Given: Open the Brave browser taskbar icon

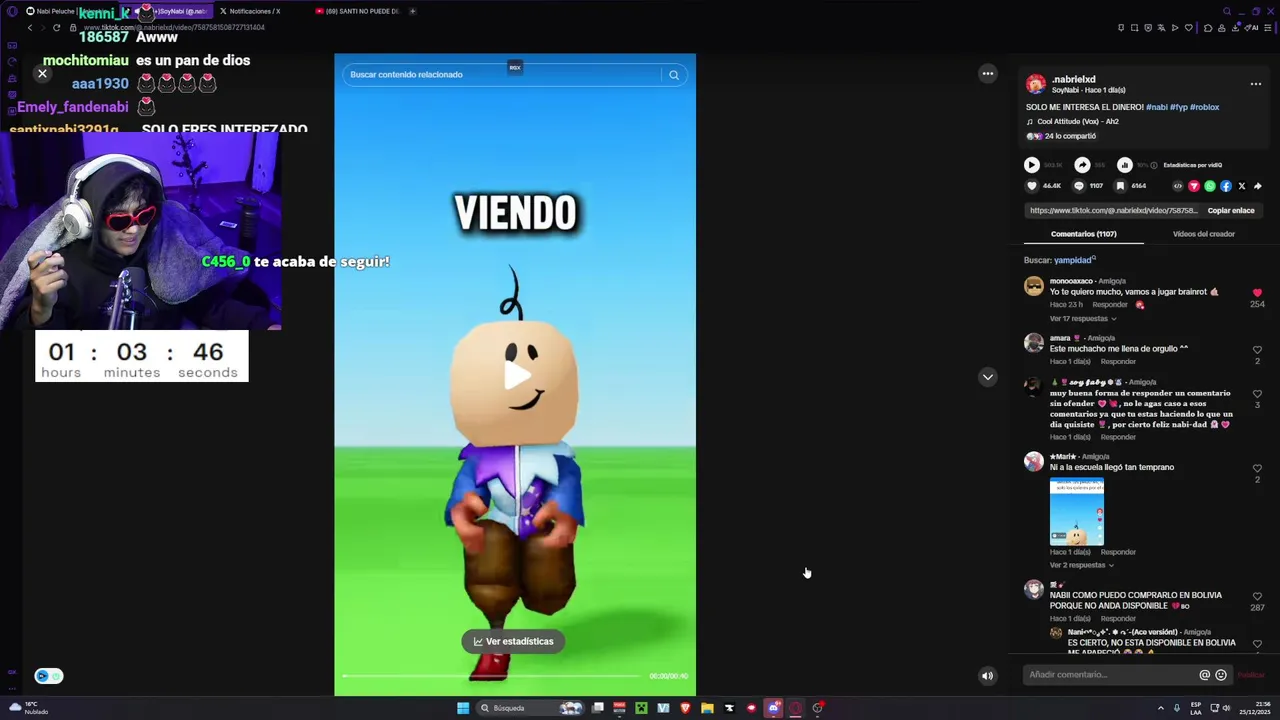Looking at the screenshot, I should coord(685,708).
